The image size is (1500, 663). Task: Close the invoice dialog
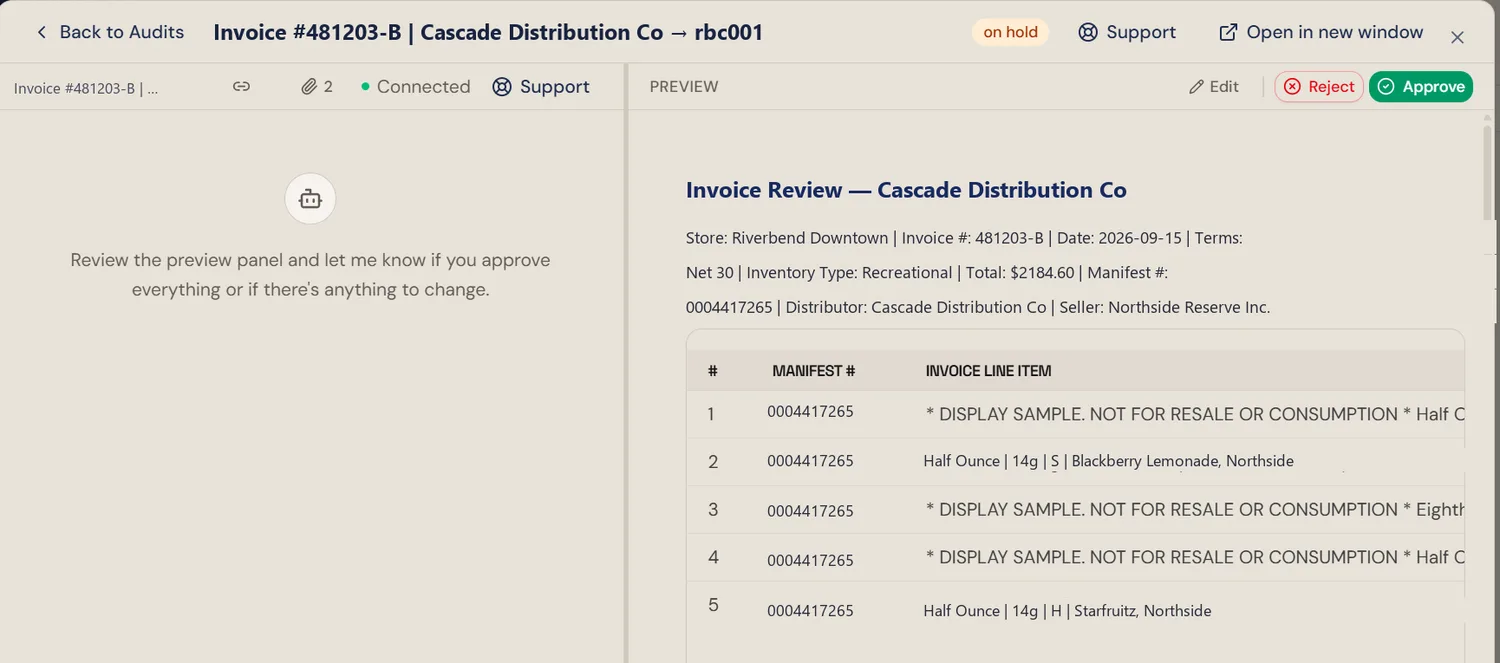pyautogui.click(x=1457, y=37)
